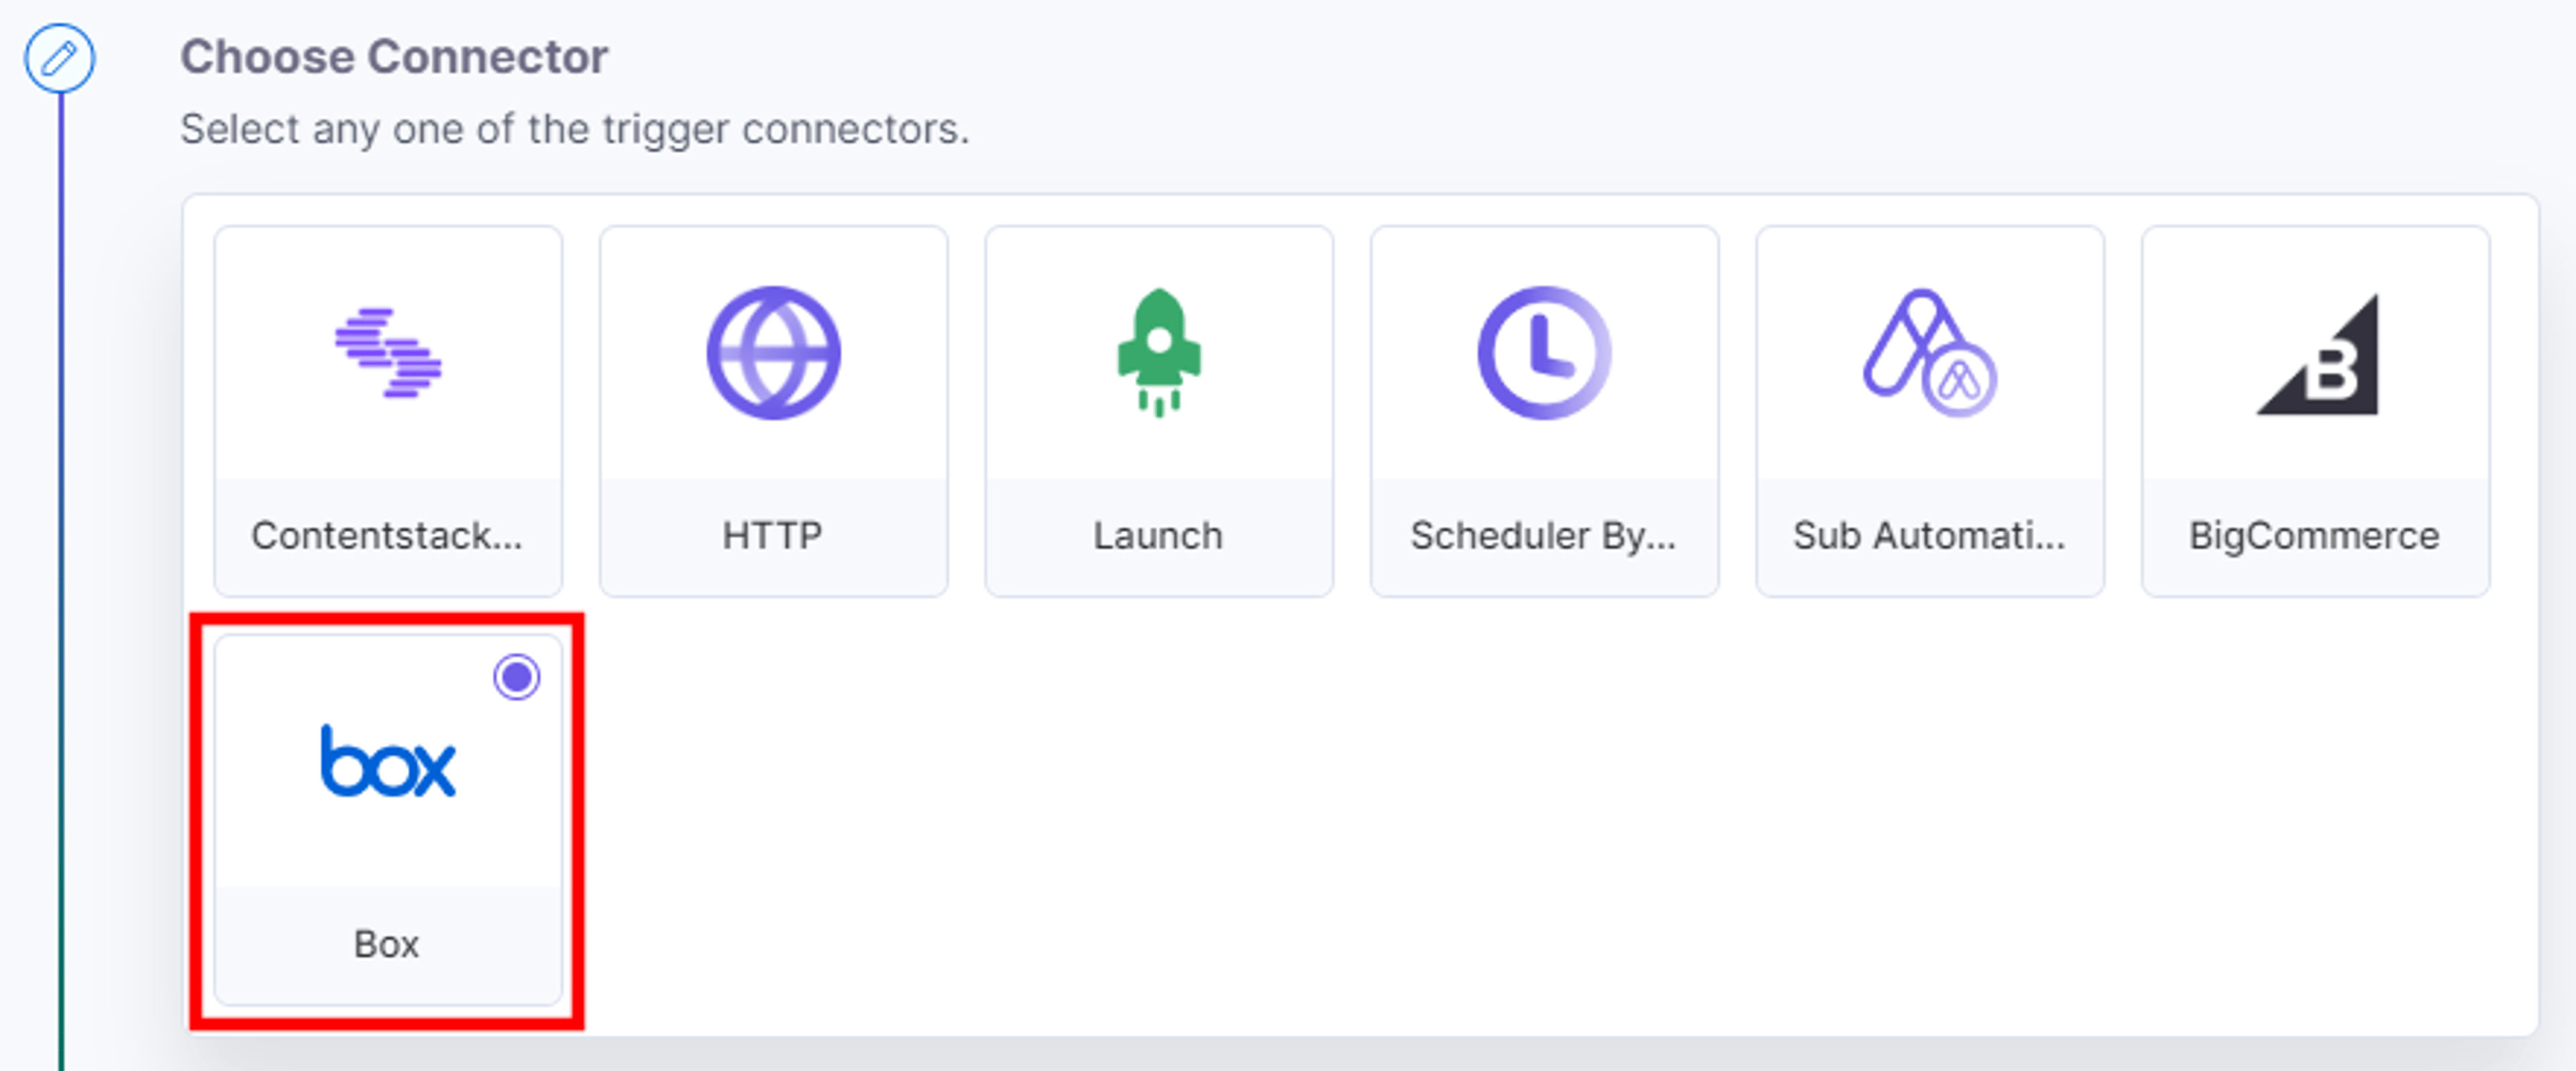
Task: Click the Contentstack purple stacked-lines logo
Action: coord(388,352)
